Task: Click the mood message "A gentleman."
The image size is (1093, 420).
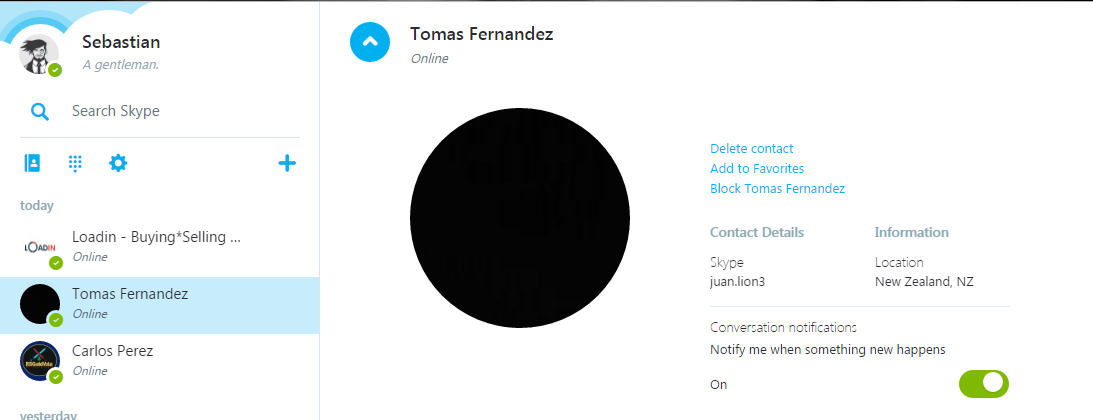Action: 121,65
